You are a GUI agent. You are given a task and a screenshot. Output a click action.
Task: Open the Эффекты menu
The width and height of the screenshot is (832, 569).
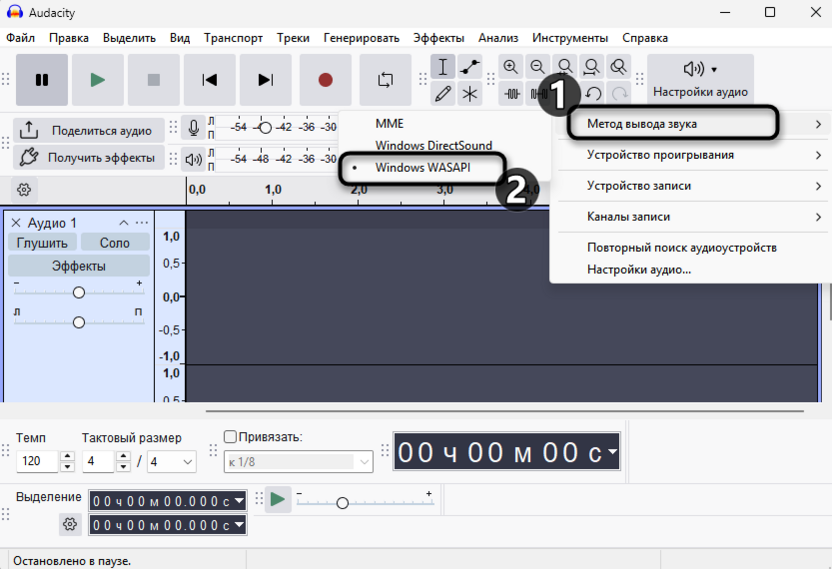pos(439,38)
